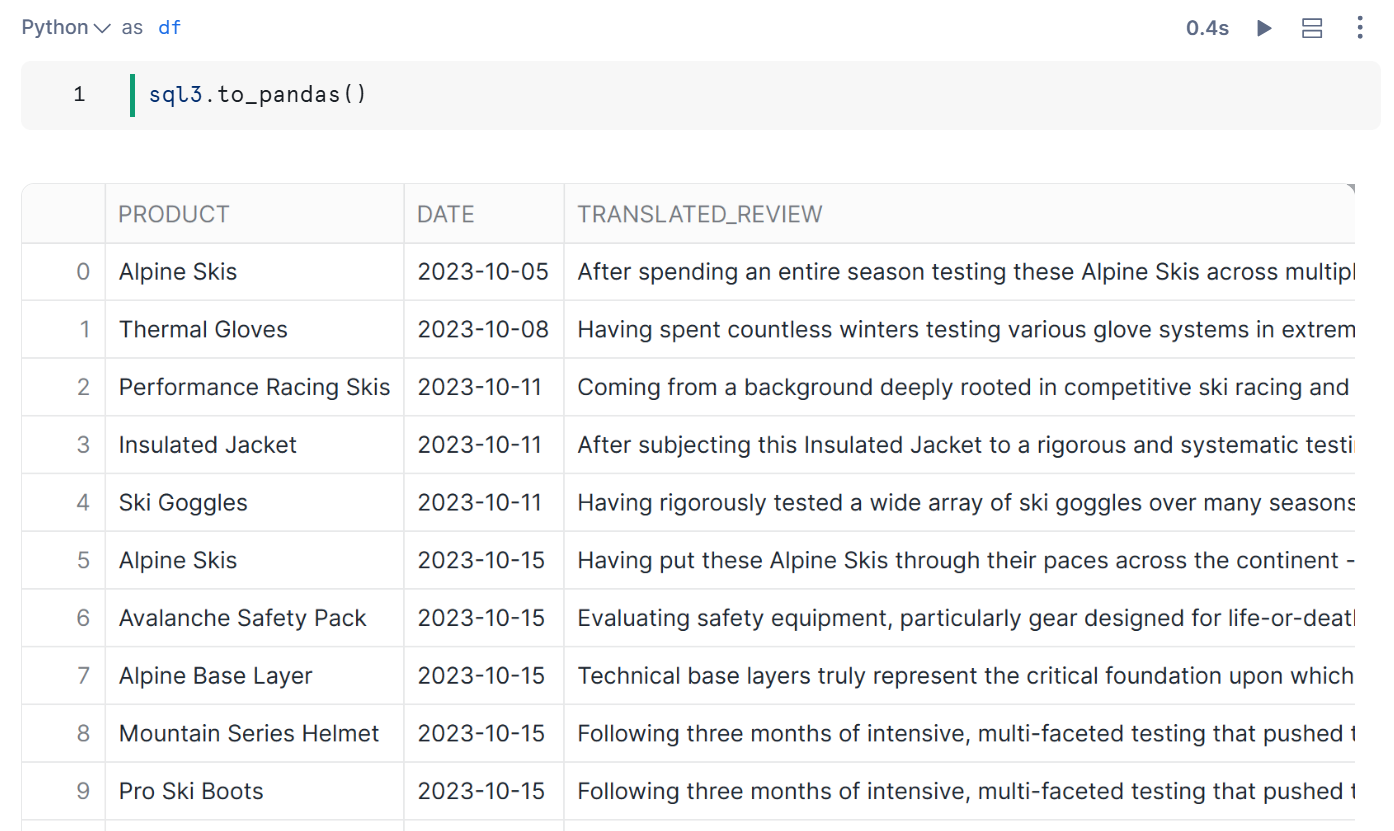Click the Pro Ski Boots product cell

[x=191, y=792]
